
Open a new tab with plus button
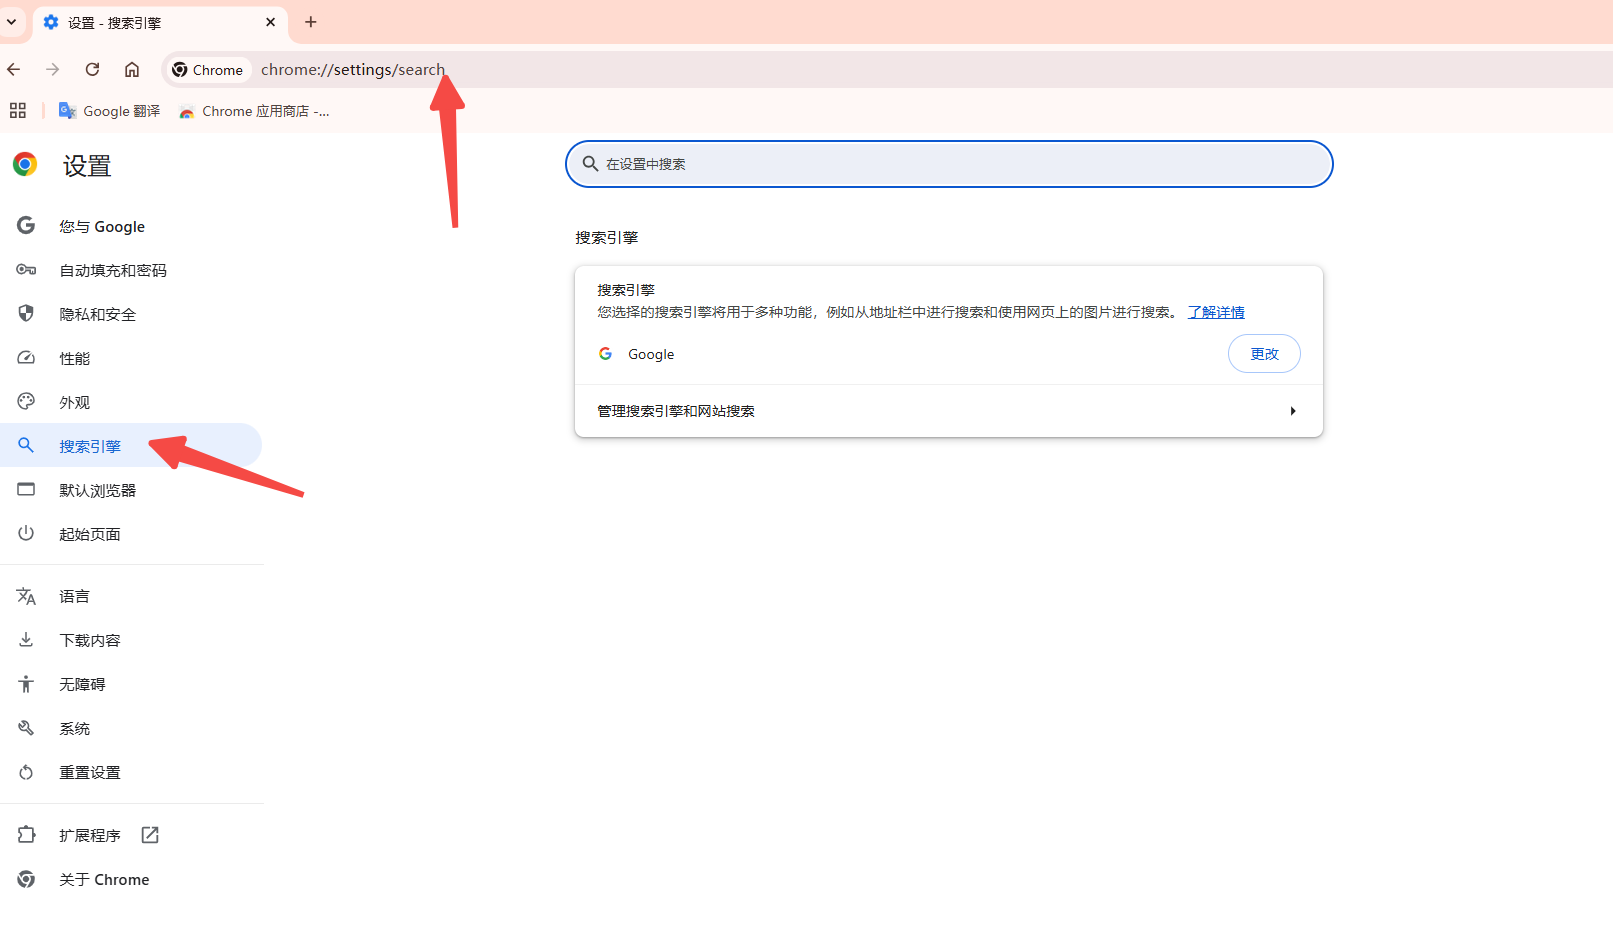311,22
